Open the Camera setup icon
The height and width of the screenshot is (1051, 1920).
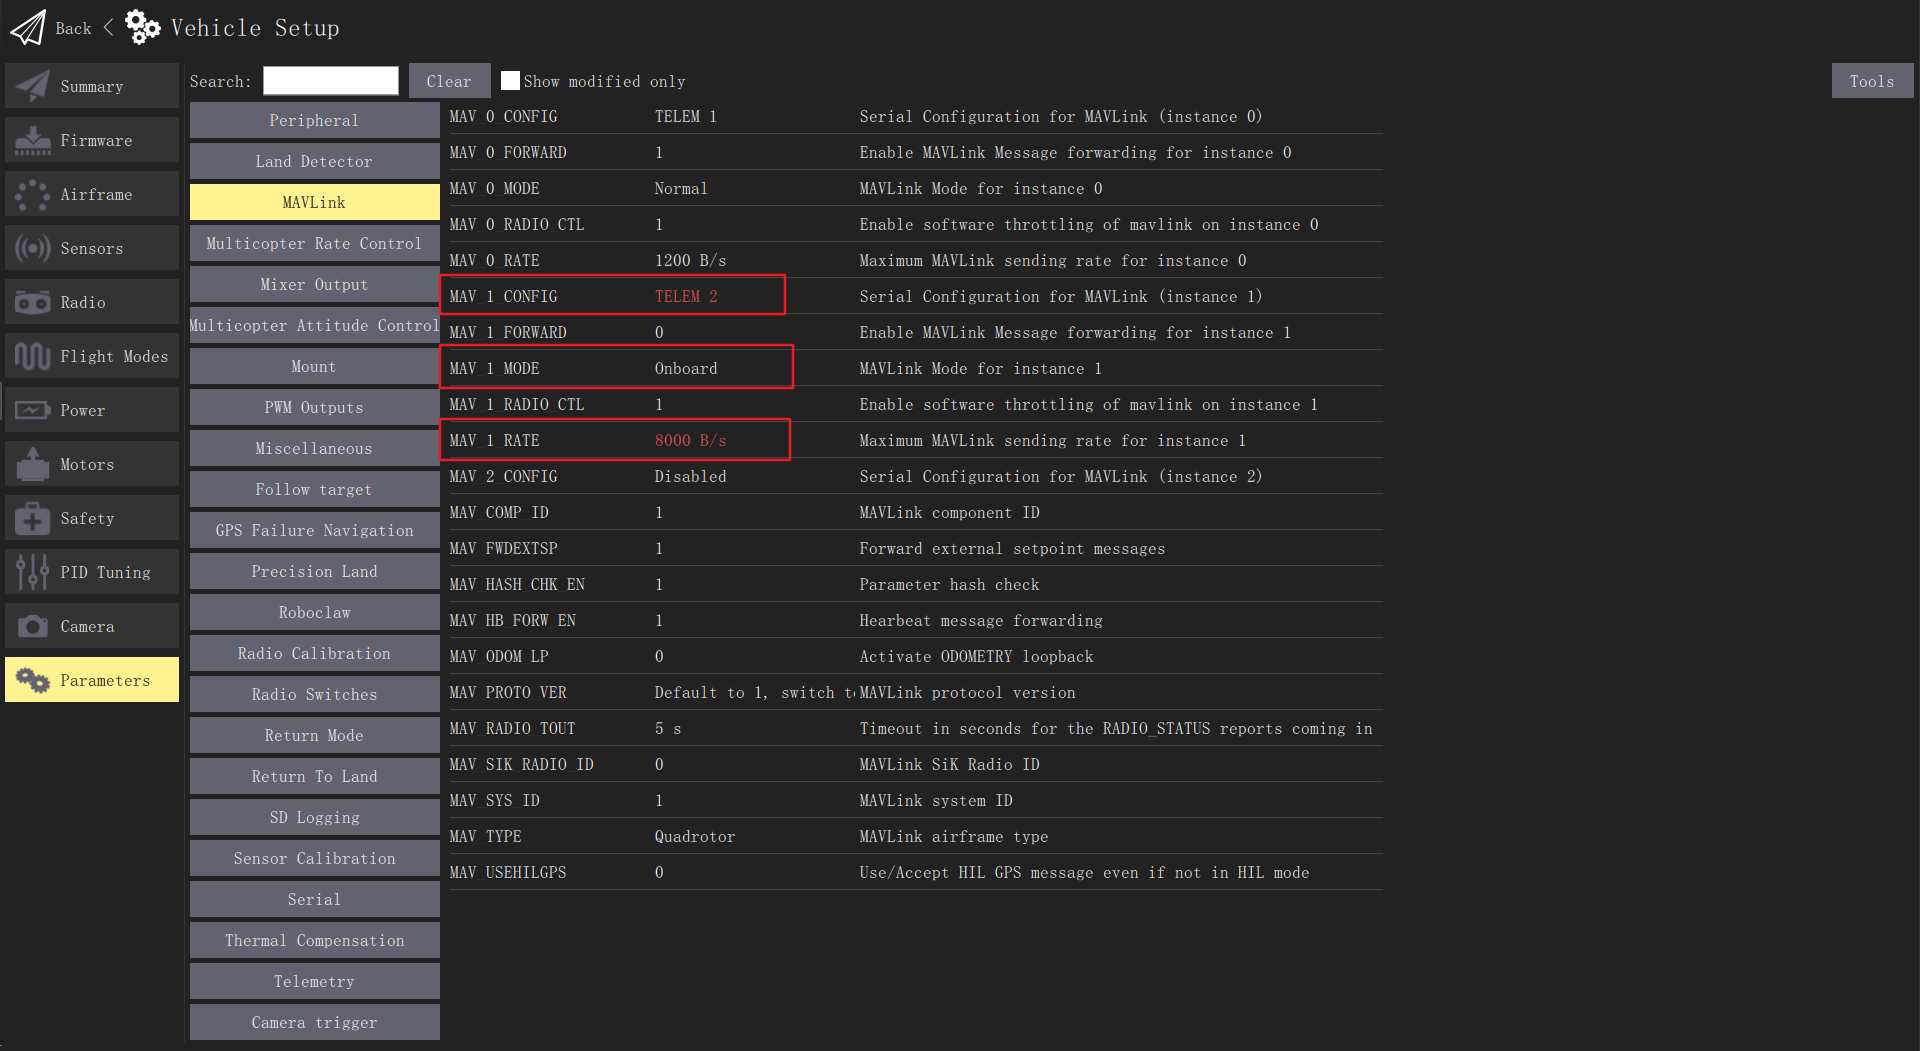click(31, 625)
